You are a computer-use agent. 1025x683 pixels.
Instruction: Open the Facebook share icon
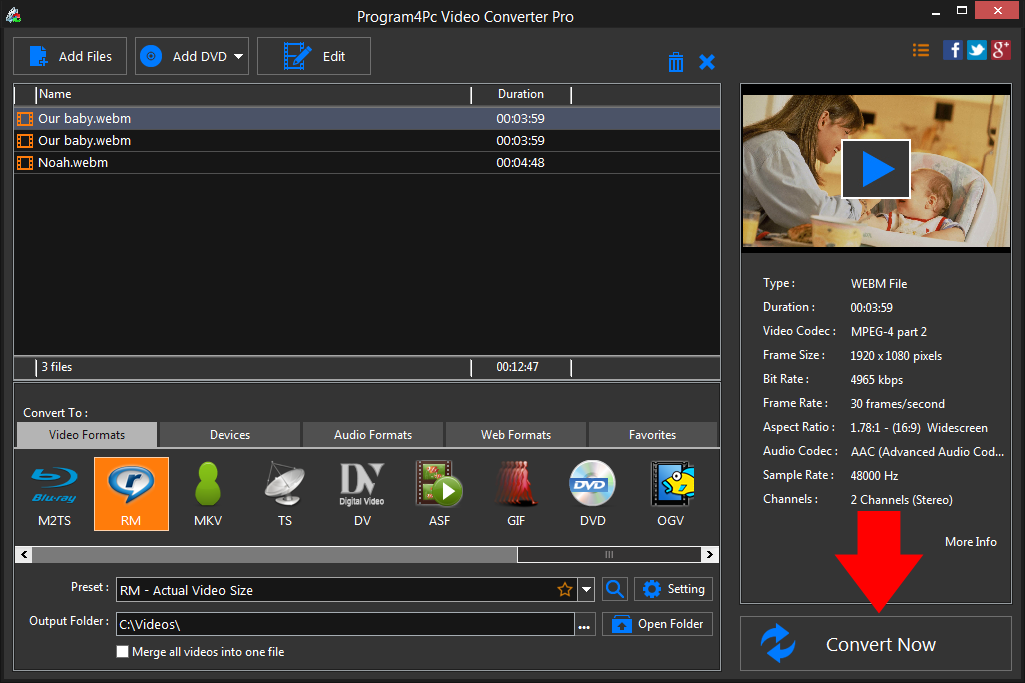tap(952, 49)
